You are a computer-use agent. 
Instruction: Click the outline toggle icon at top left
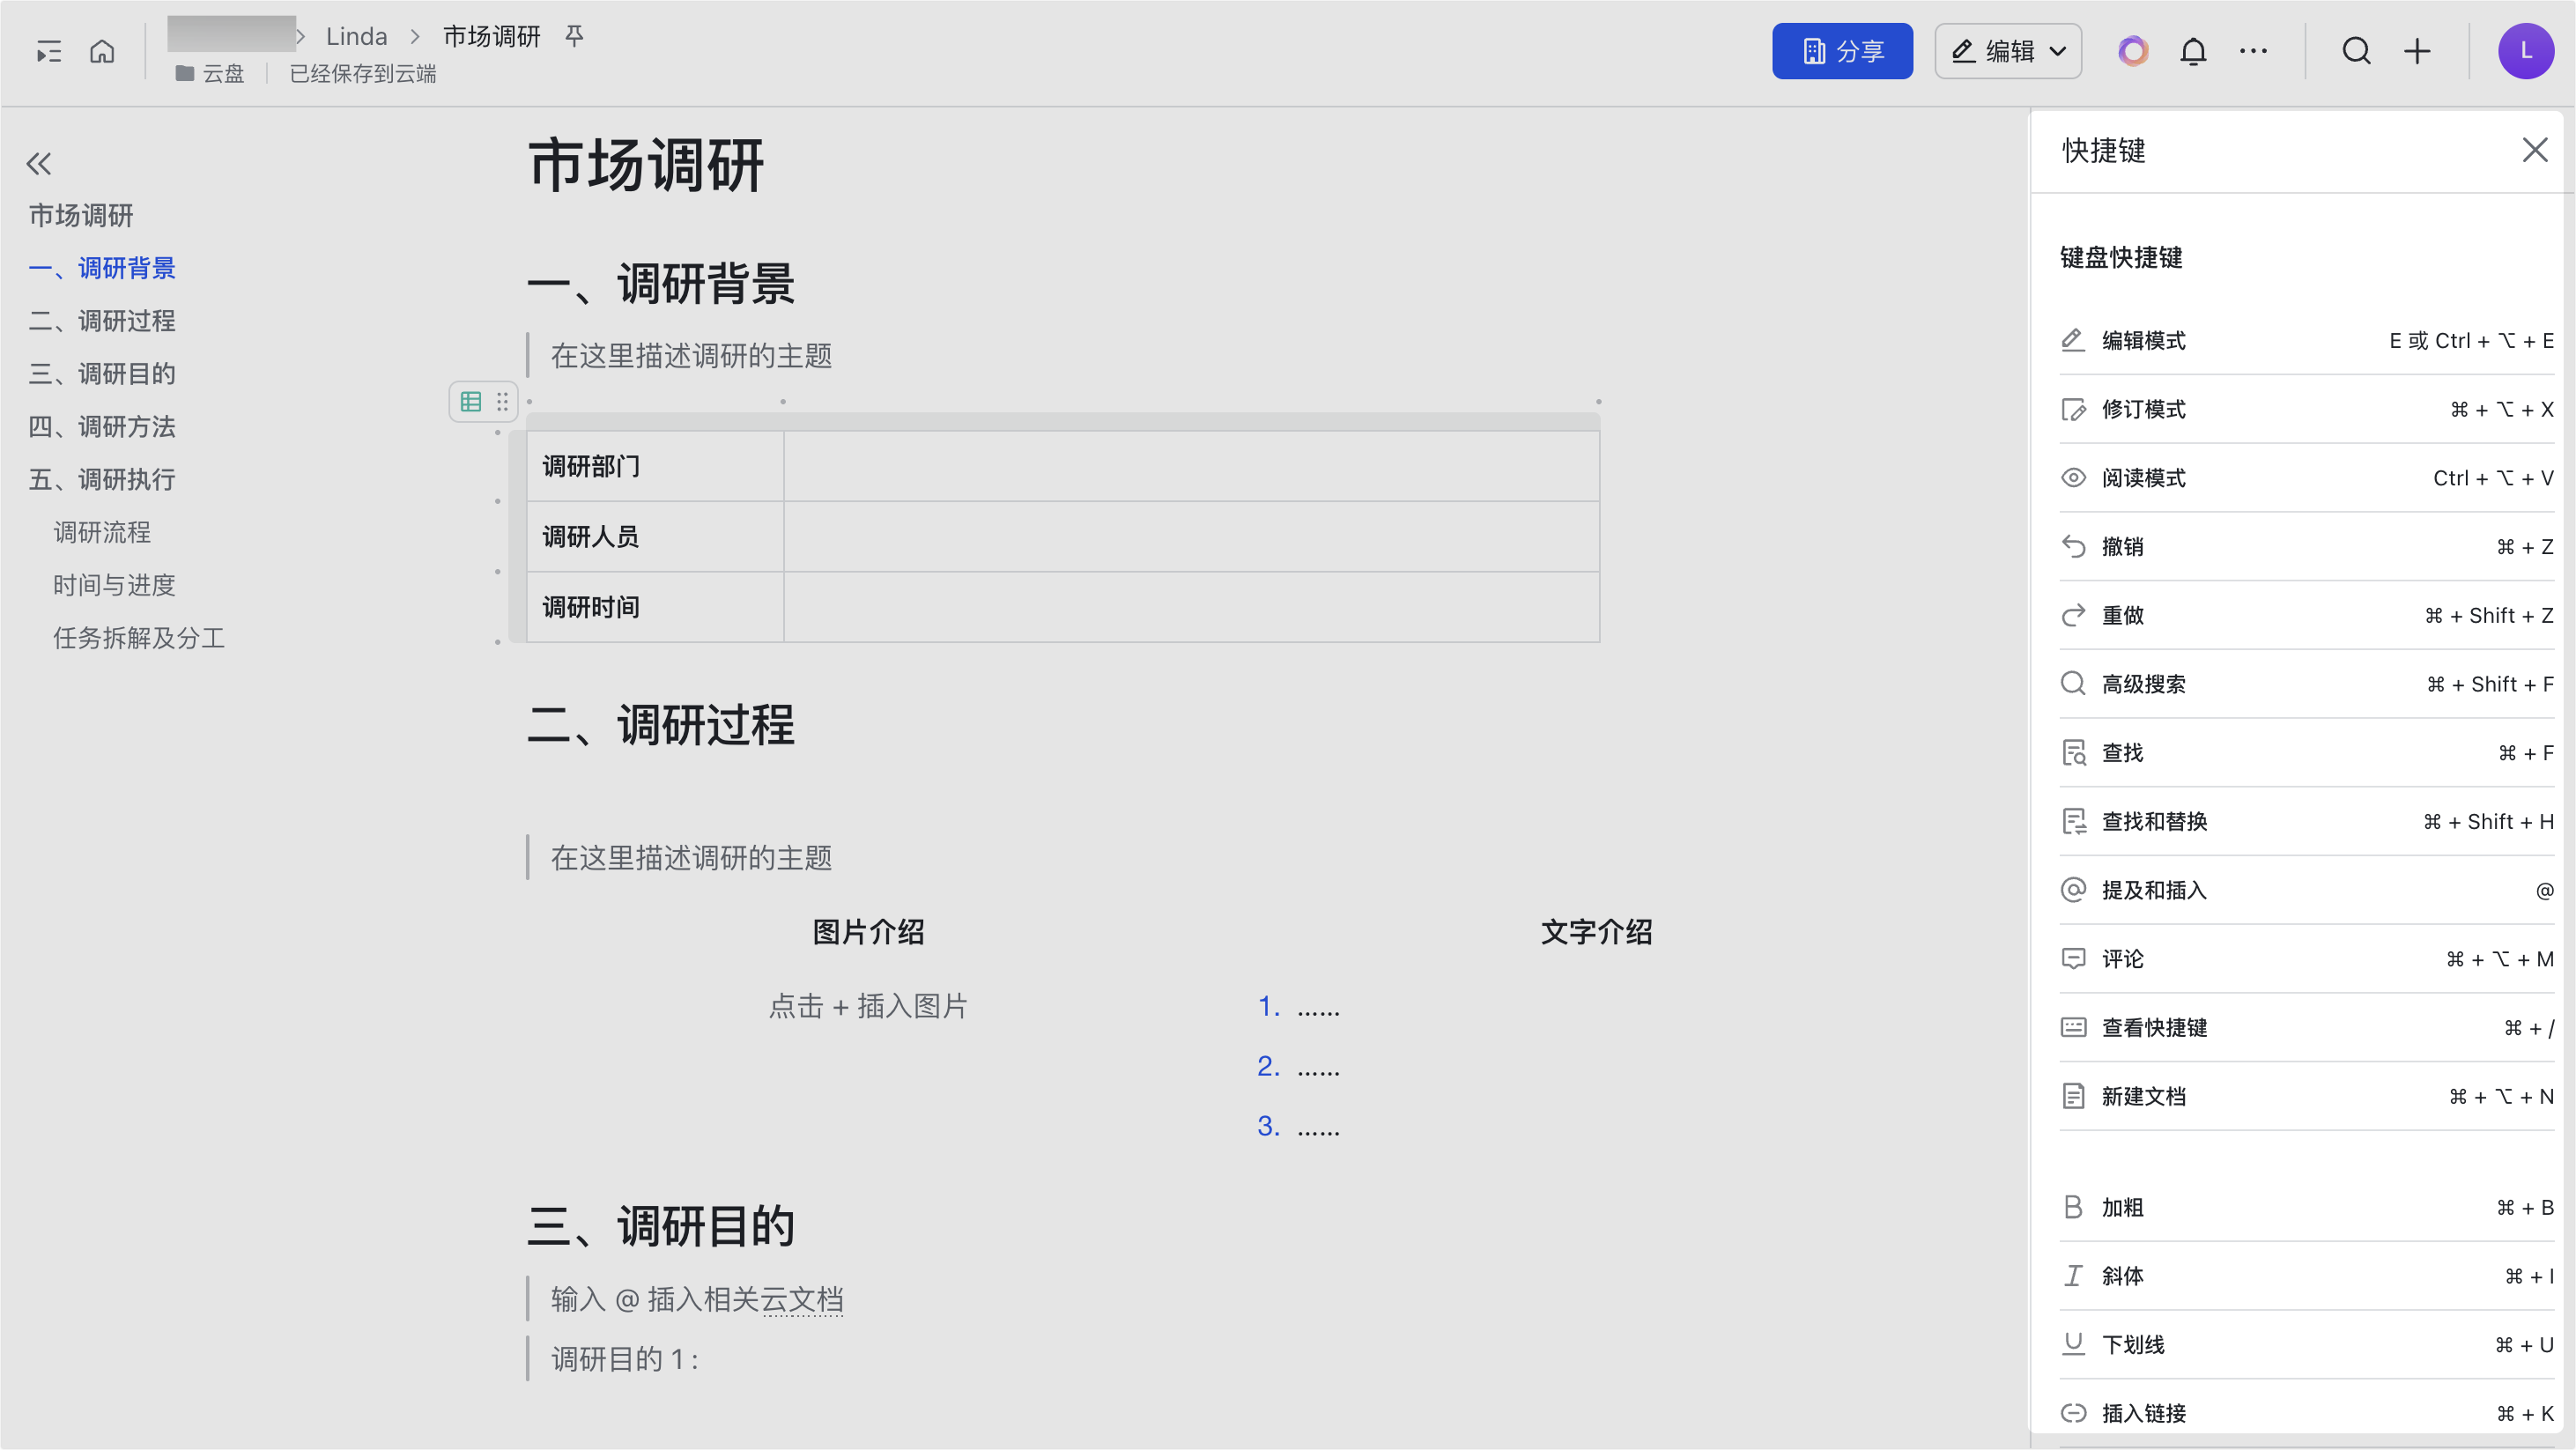coord(47,51)
